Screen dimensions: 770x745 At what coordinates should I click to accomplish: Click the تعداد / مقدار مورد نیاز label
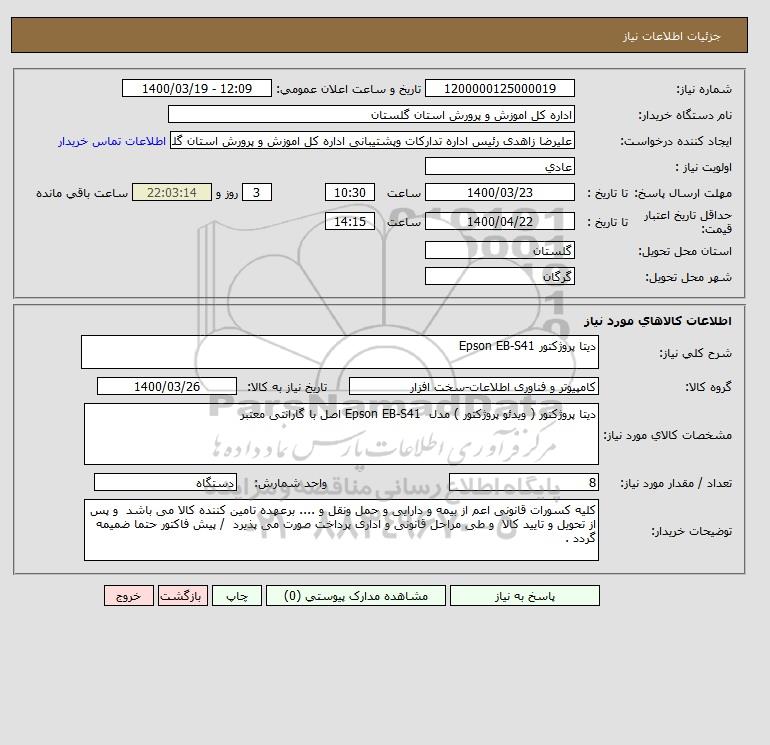pos(676,483)
